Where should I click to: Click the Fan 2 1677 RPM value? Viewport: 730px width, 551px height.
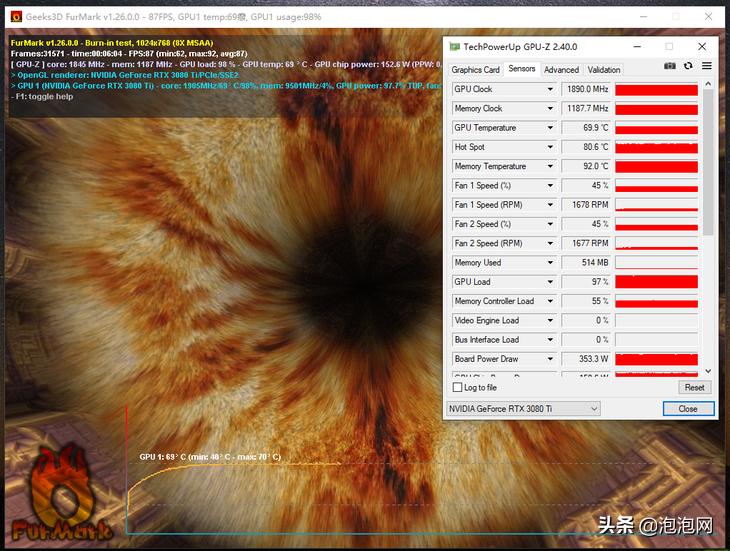coord(586,243)
